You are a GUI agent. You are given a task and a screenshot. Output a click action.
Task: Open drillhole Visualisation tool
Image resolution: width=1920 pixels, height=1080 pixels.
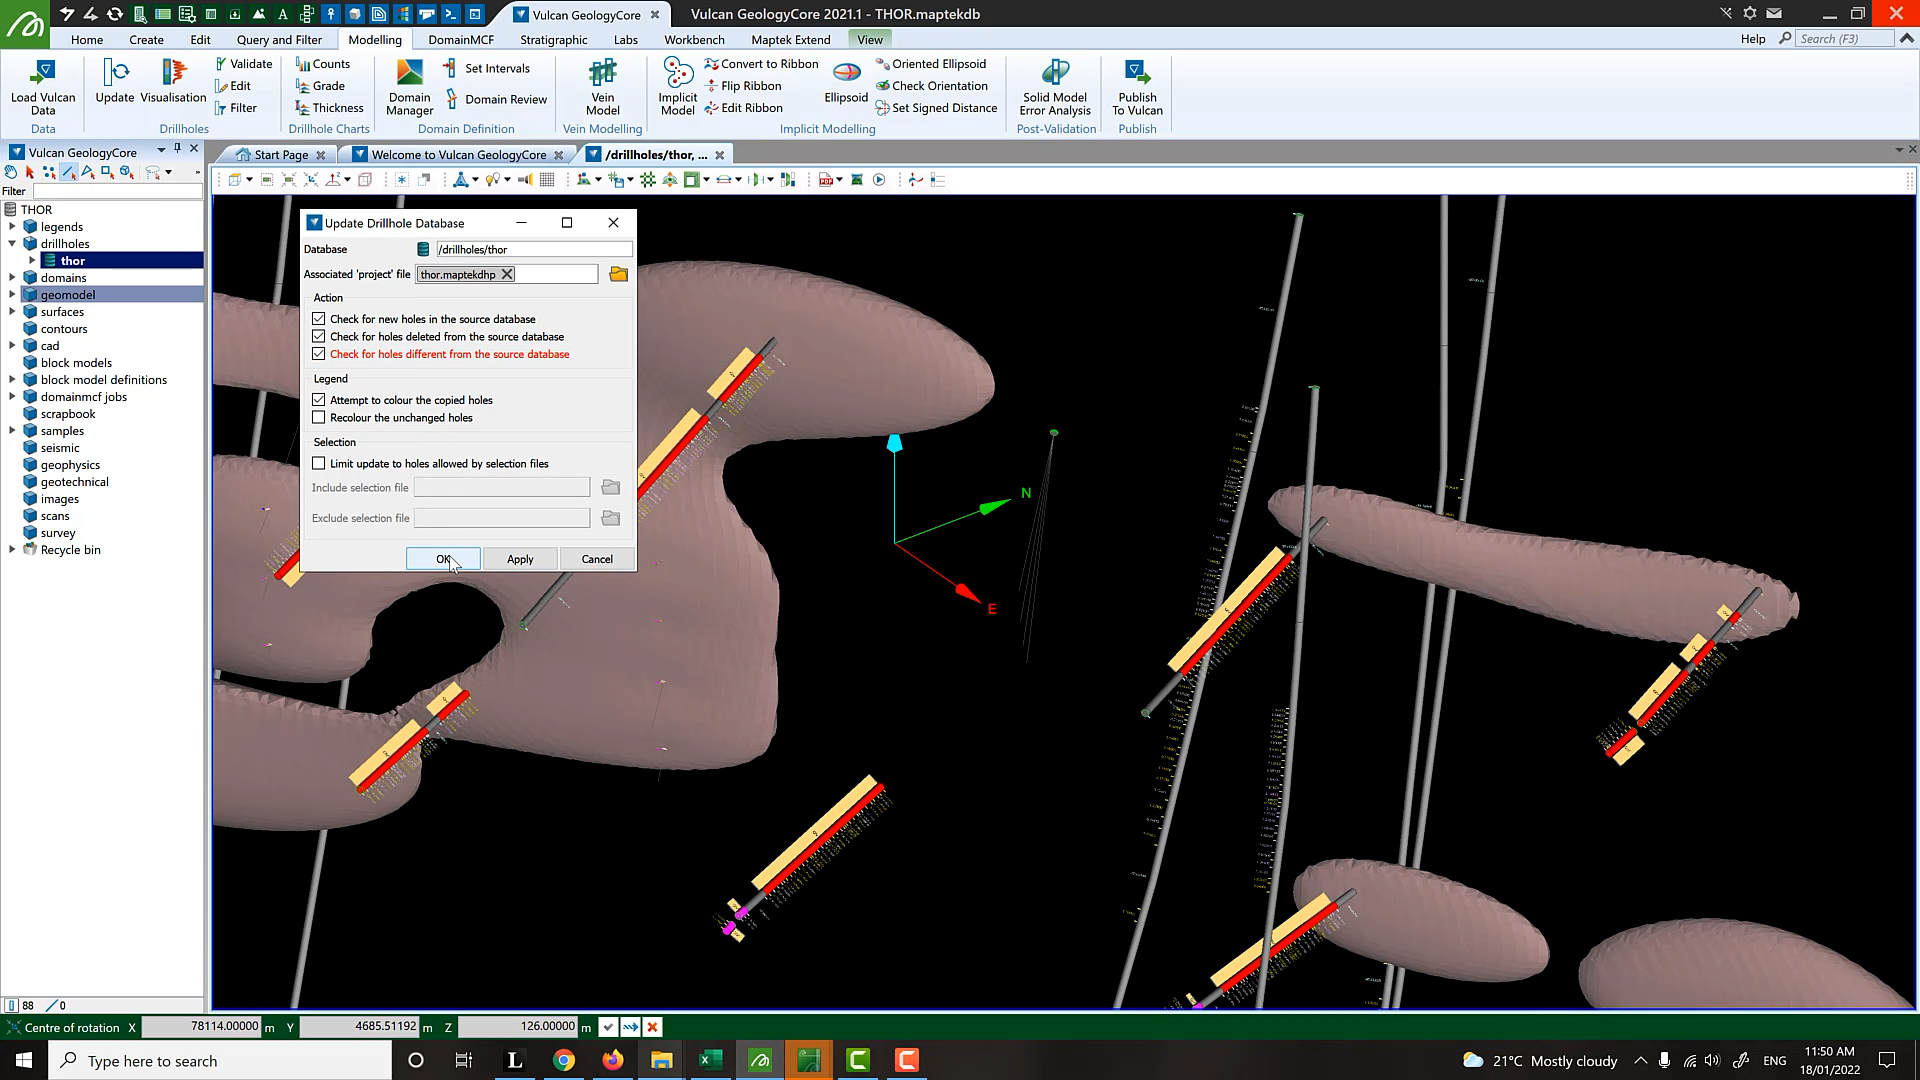(x=173, y=81)
